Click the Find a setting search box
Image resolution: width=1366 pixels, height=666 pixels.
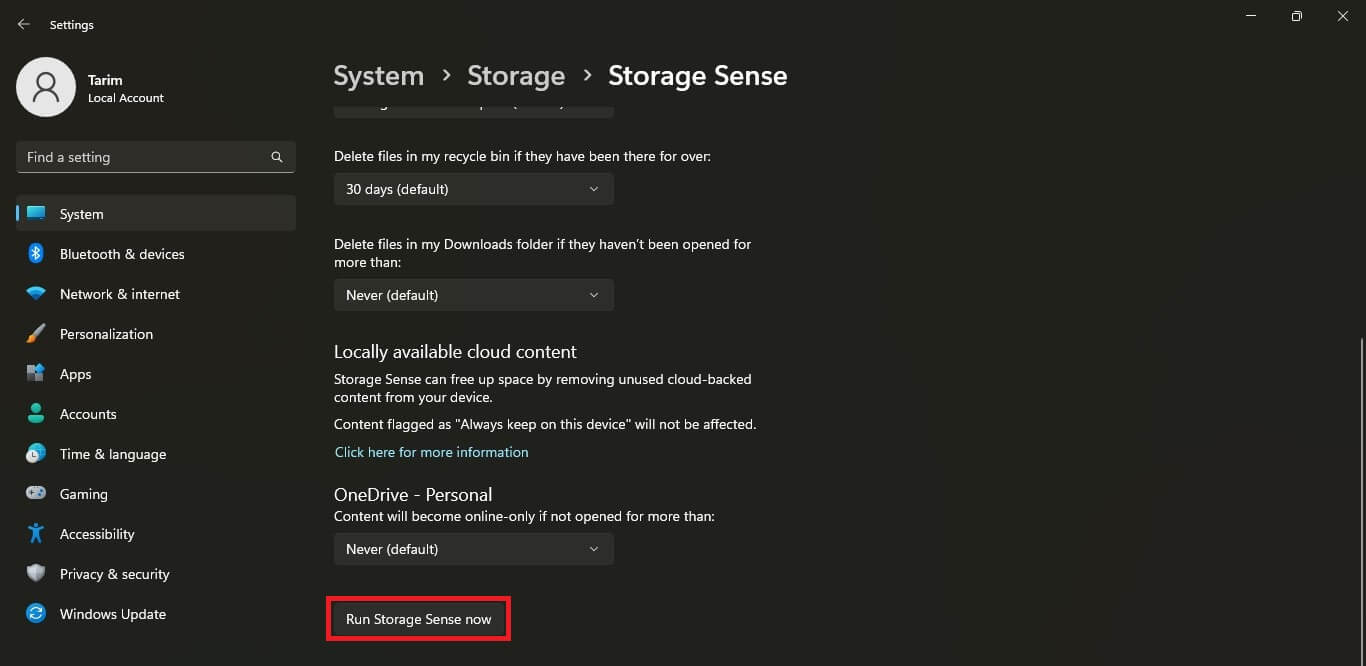coord(155,157)
